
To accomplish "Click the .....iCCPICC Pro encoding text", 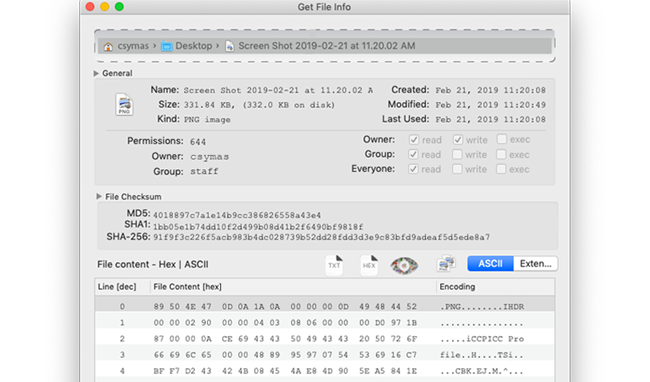I will click(482, 339).
